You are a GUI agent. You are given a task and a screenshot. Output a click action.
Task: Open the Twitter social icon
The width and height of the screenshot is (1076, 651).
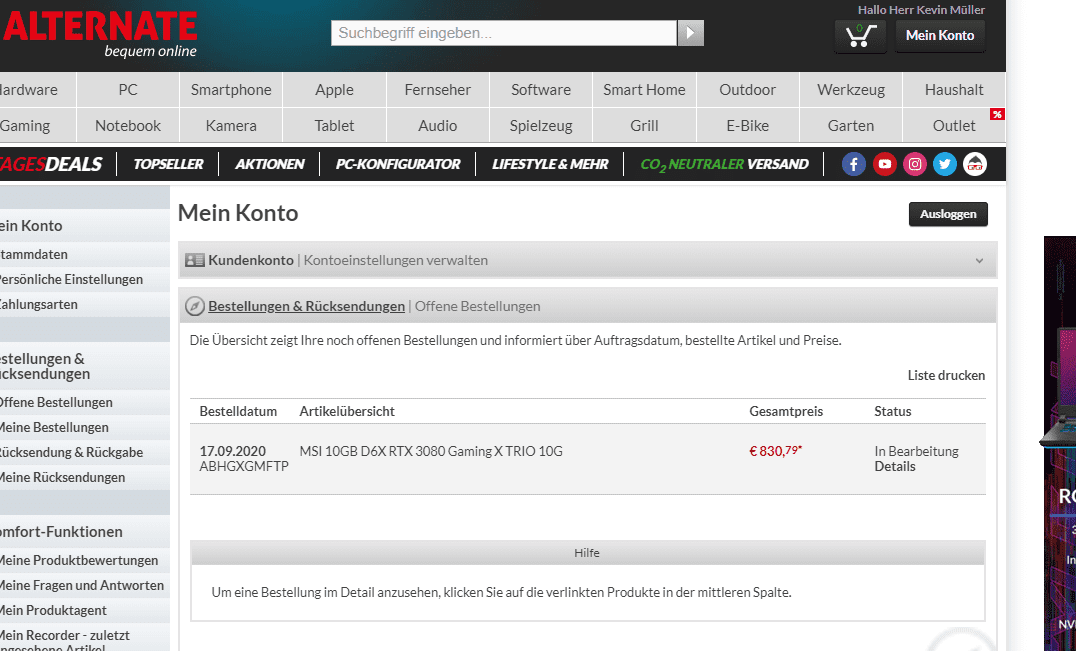(945, 164)
